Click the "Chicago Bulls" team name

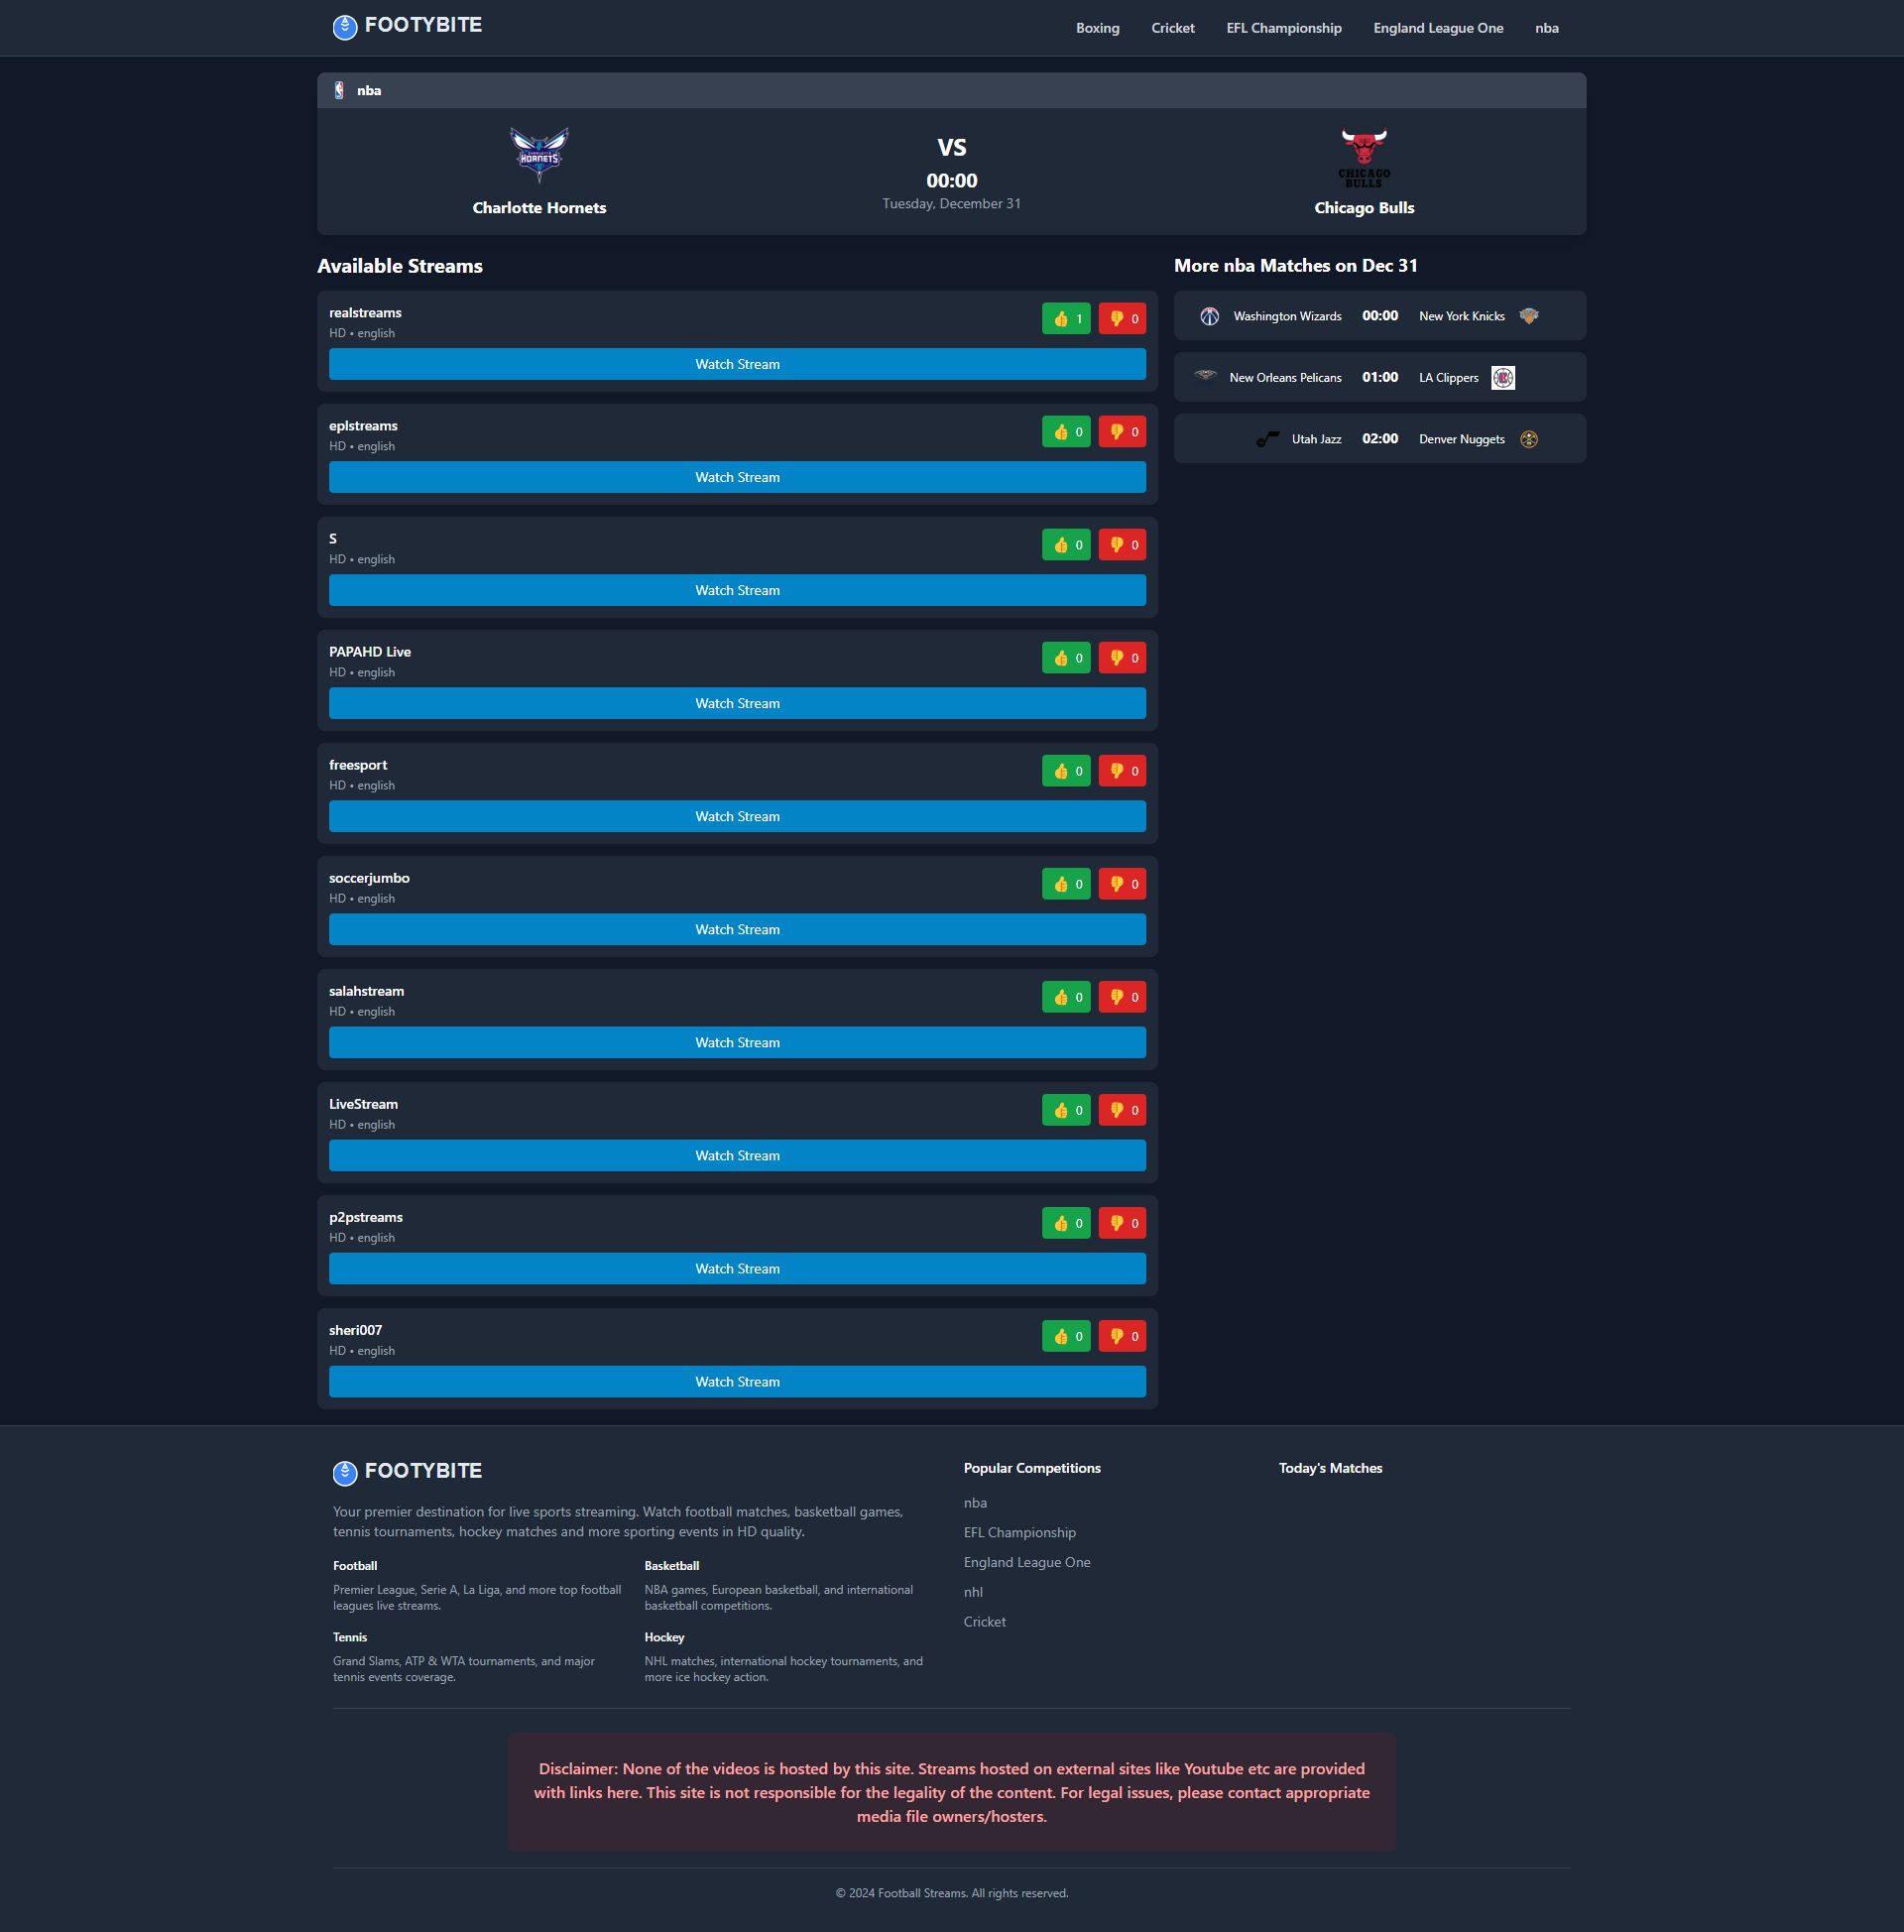1364,208
